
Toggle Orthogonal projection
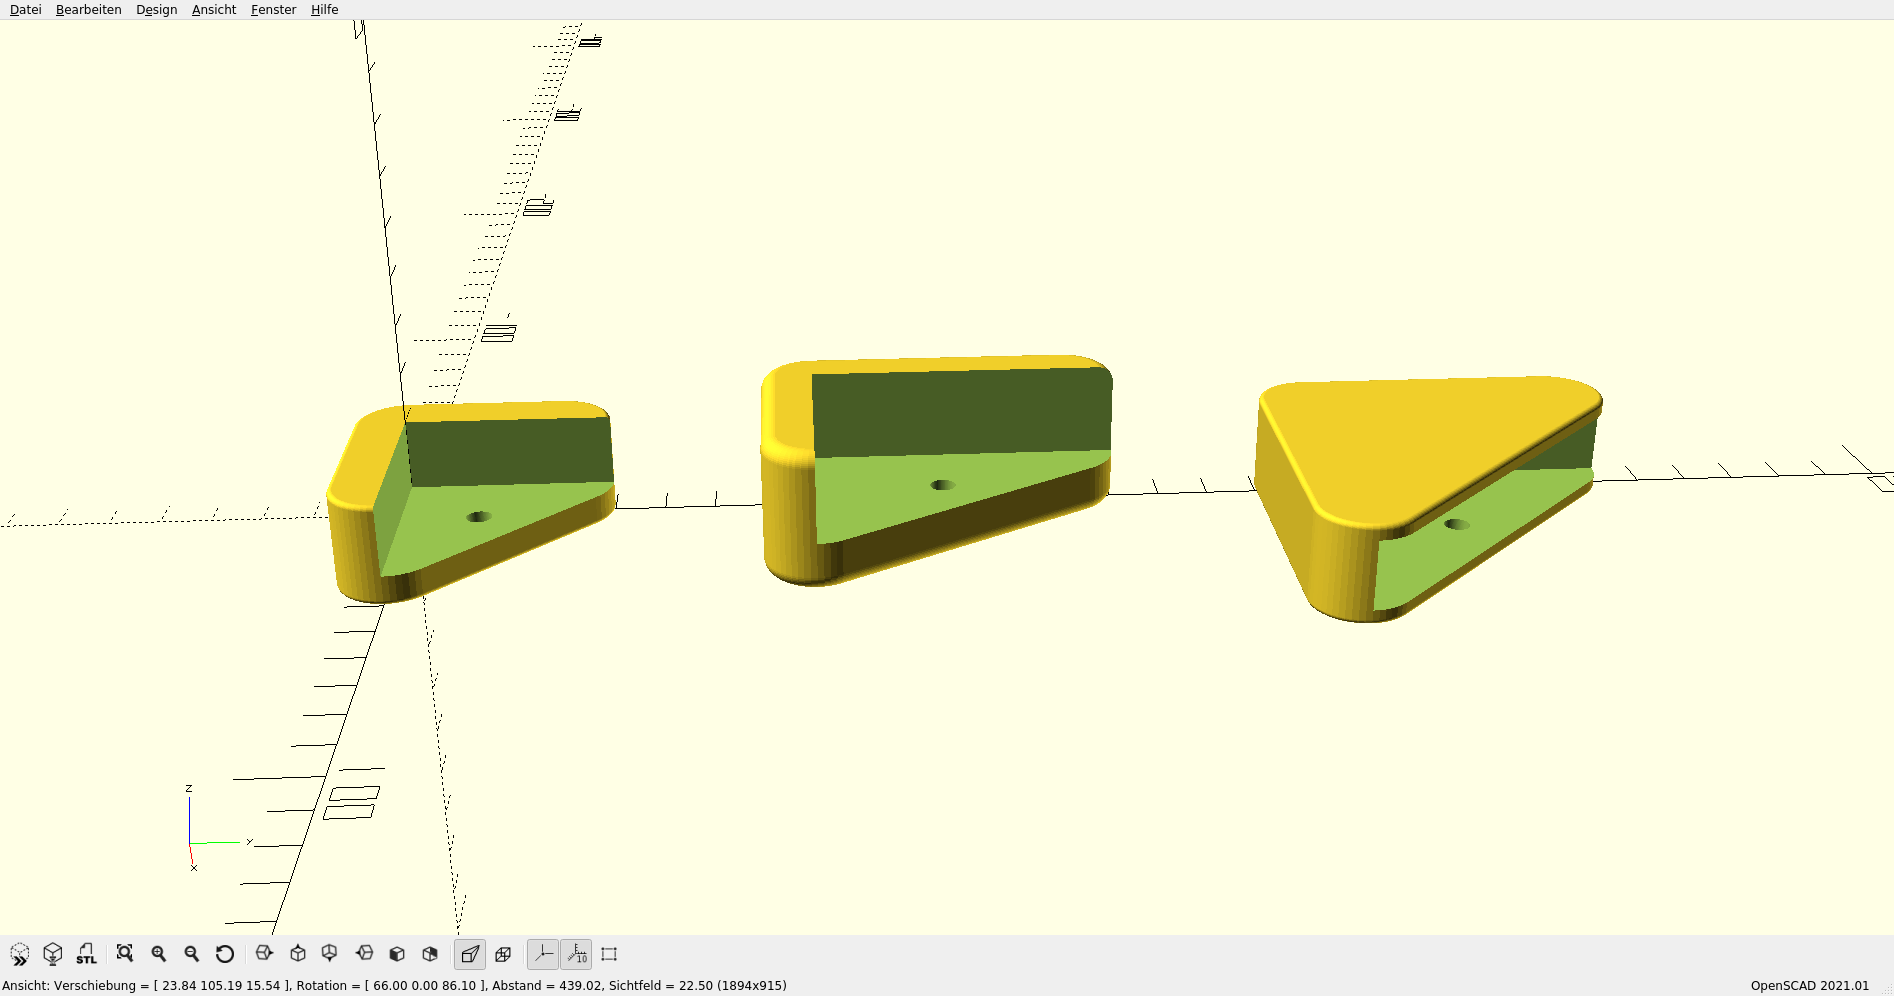click(503, 954)
